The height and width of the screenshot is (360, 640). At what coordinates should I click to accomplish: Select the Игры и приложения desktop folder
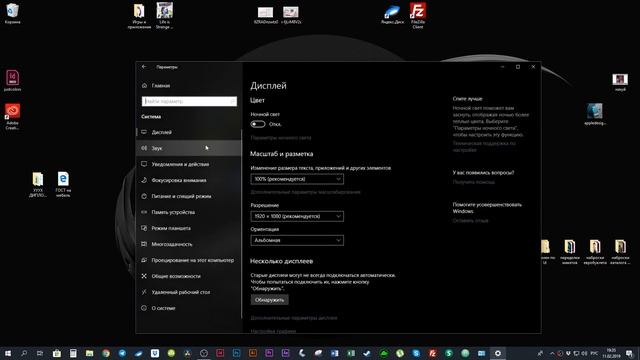tap(139, 16)
